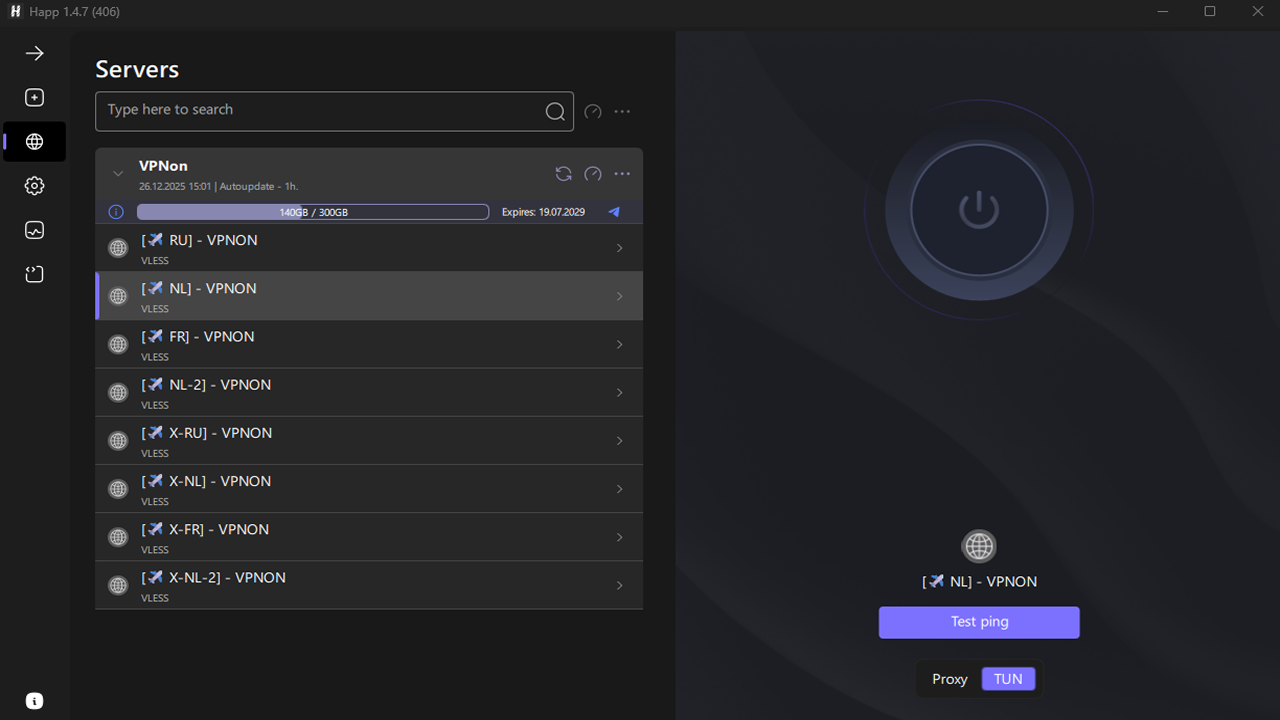Open Settings via the gear sidebar icon
1280x720 pixels.
tap(34, 186)
